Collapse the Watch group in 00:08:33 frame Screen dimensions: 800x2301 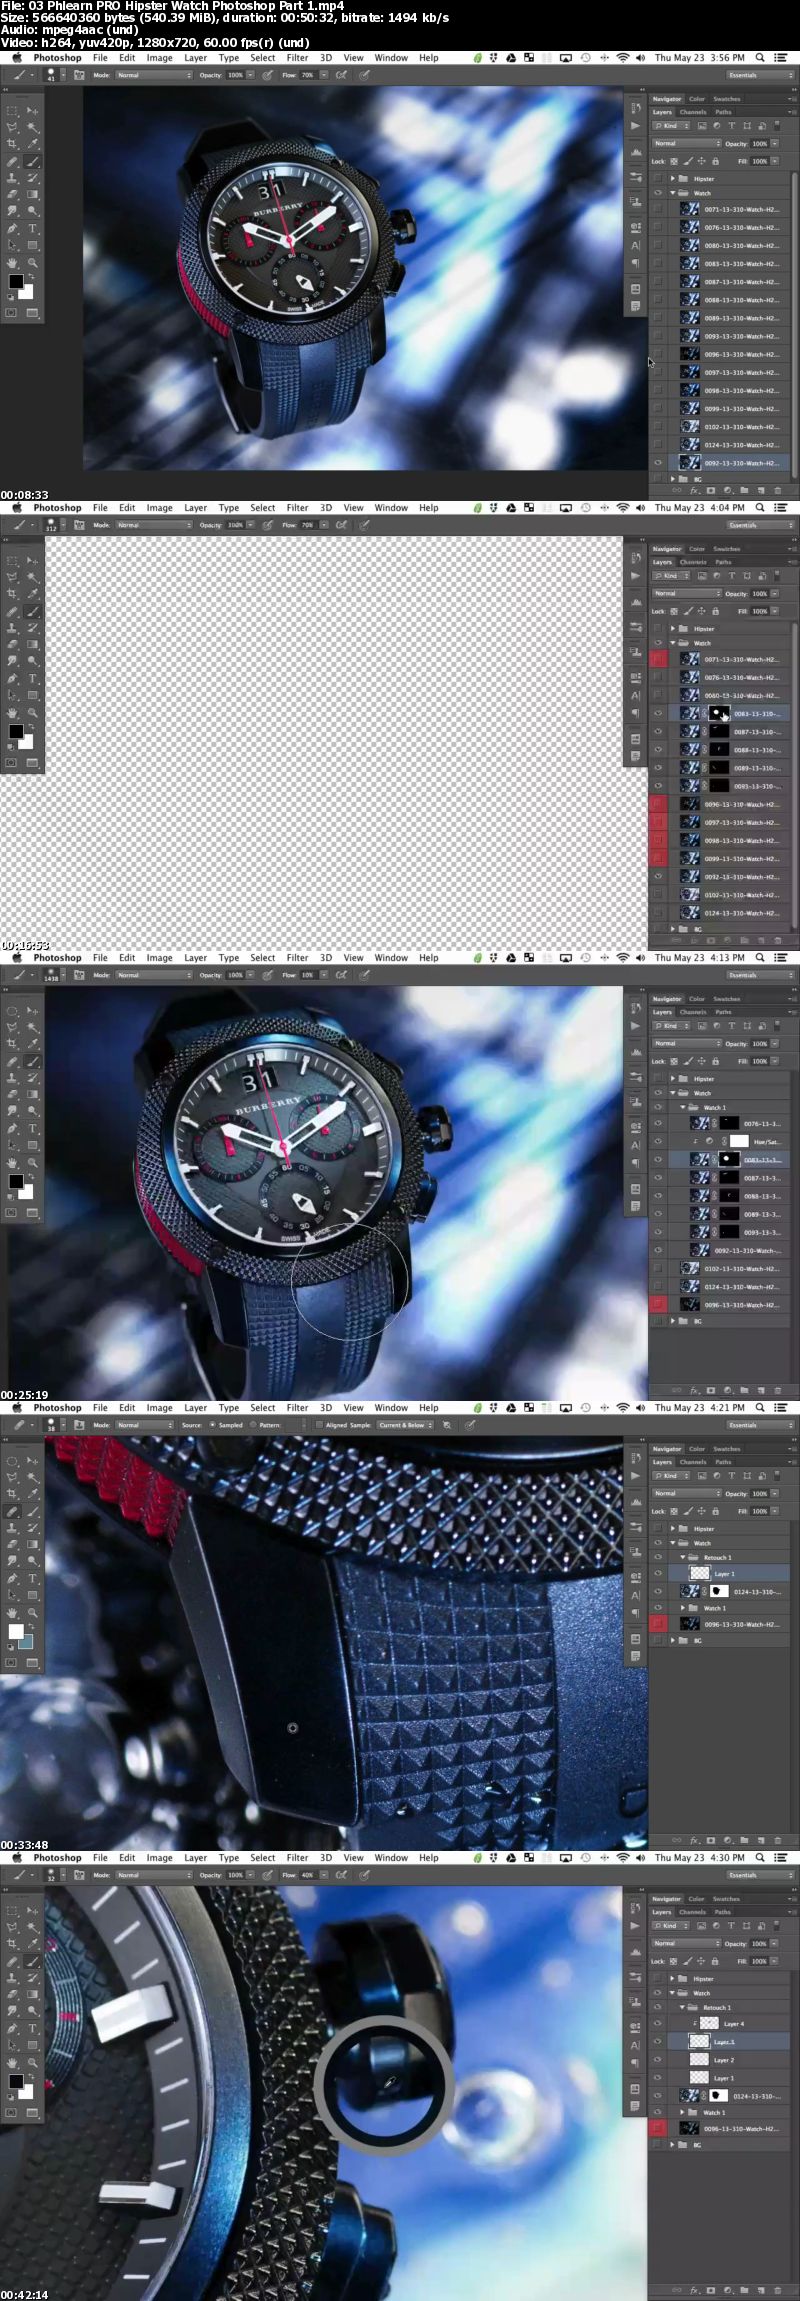[673, 193]
